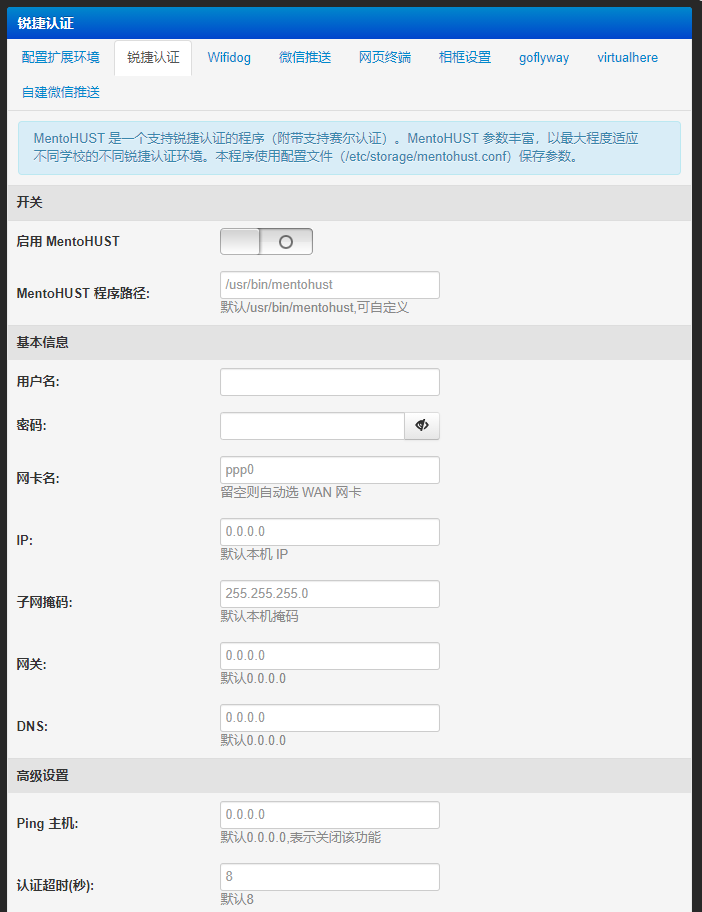
Task: Click the MentoHUST 程序路径 input field
Action: click(x=329, y=285)
